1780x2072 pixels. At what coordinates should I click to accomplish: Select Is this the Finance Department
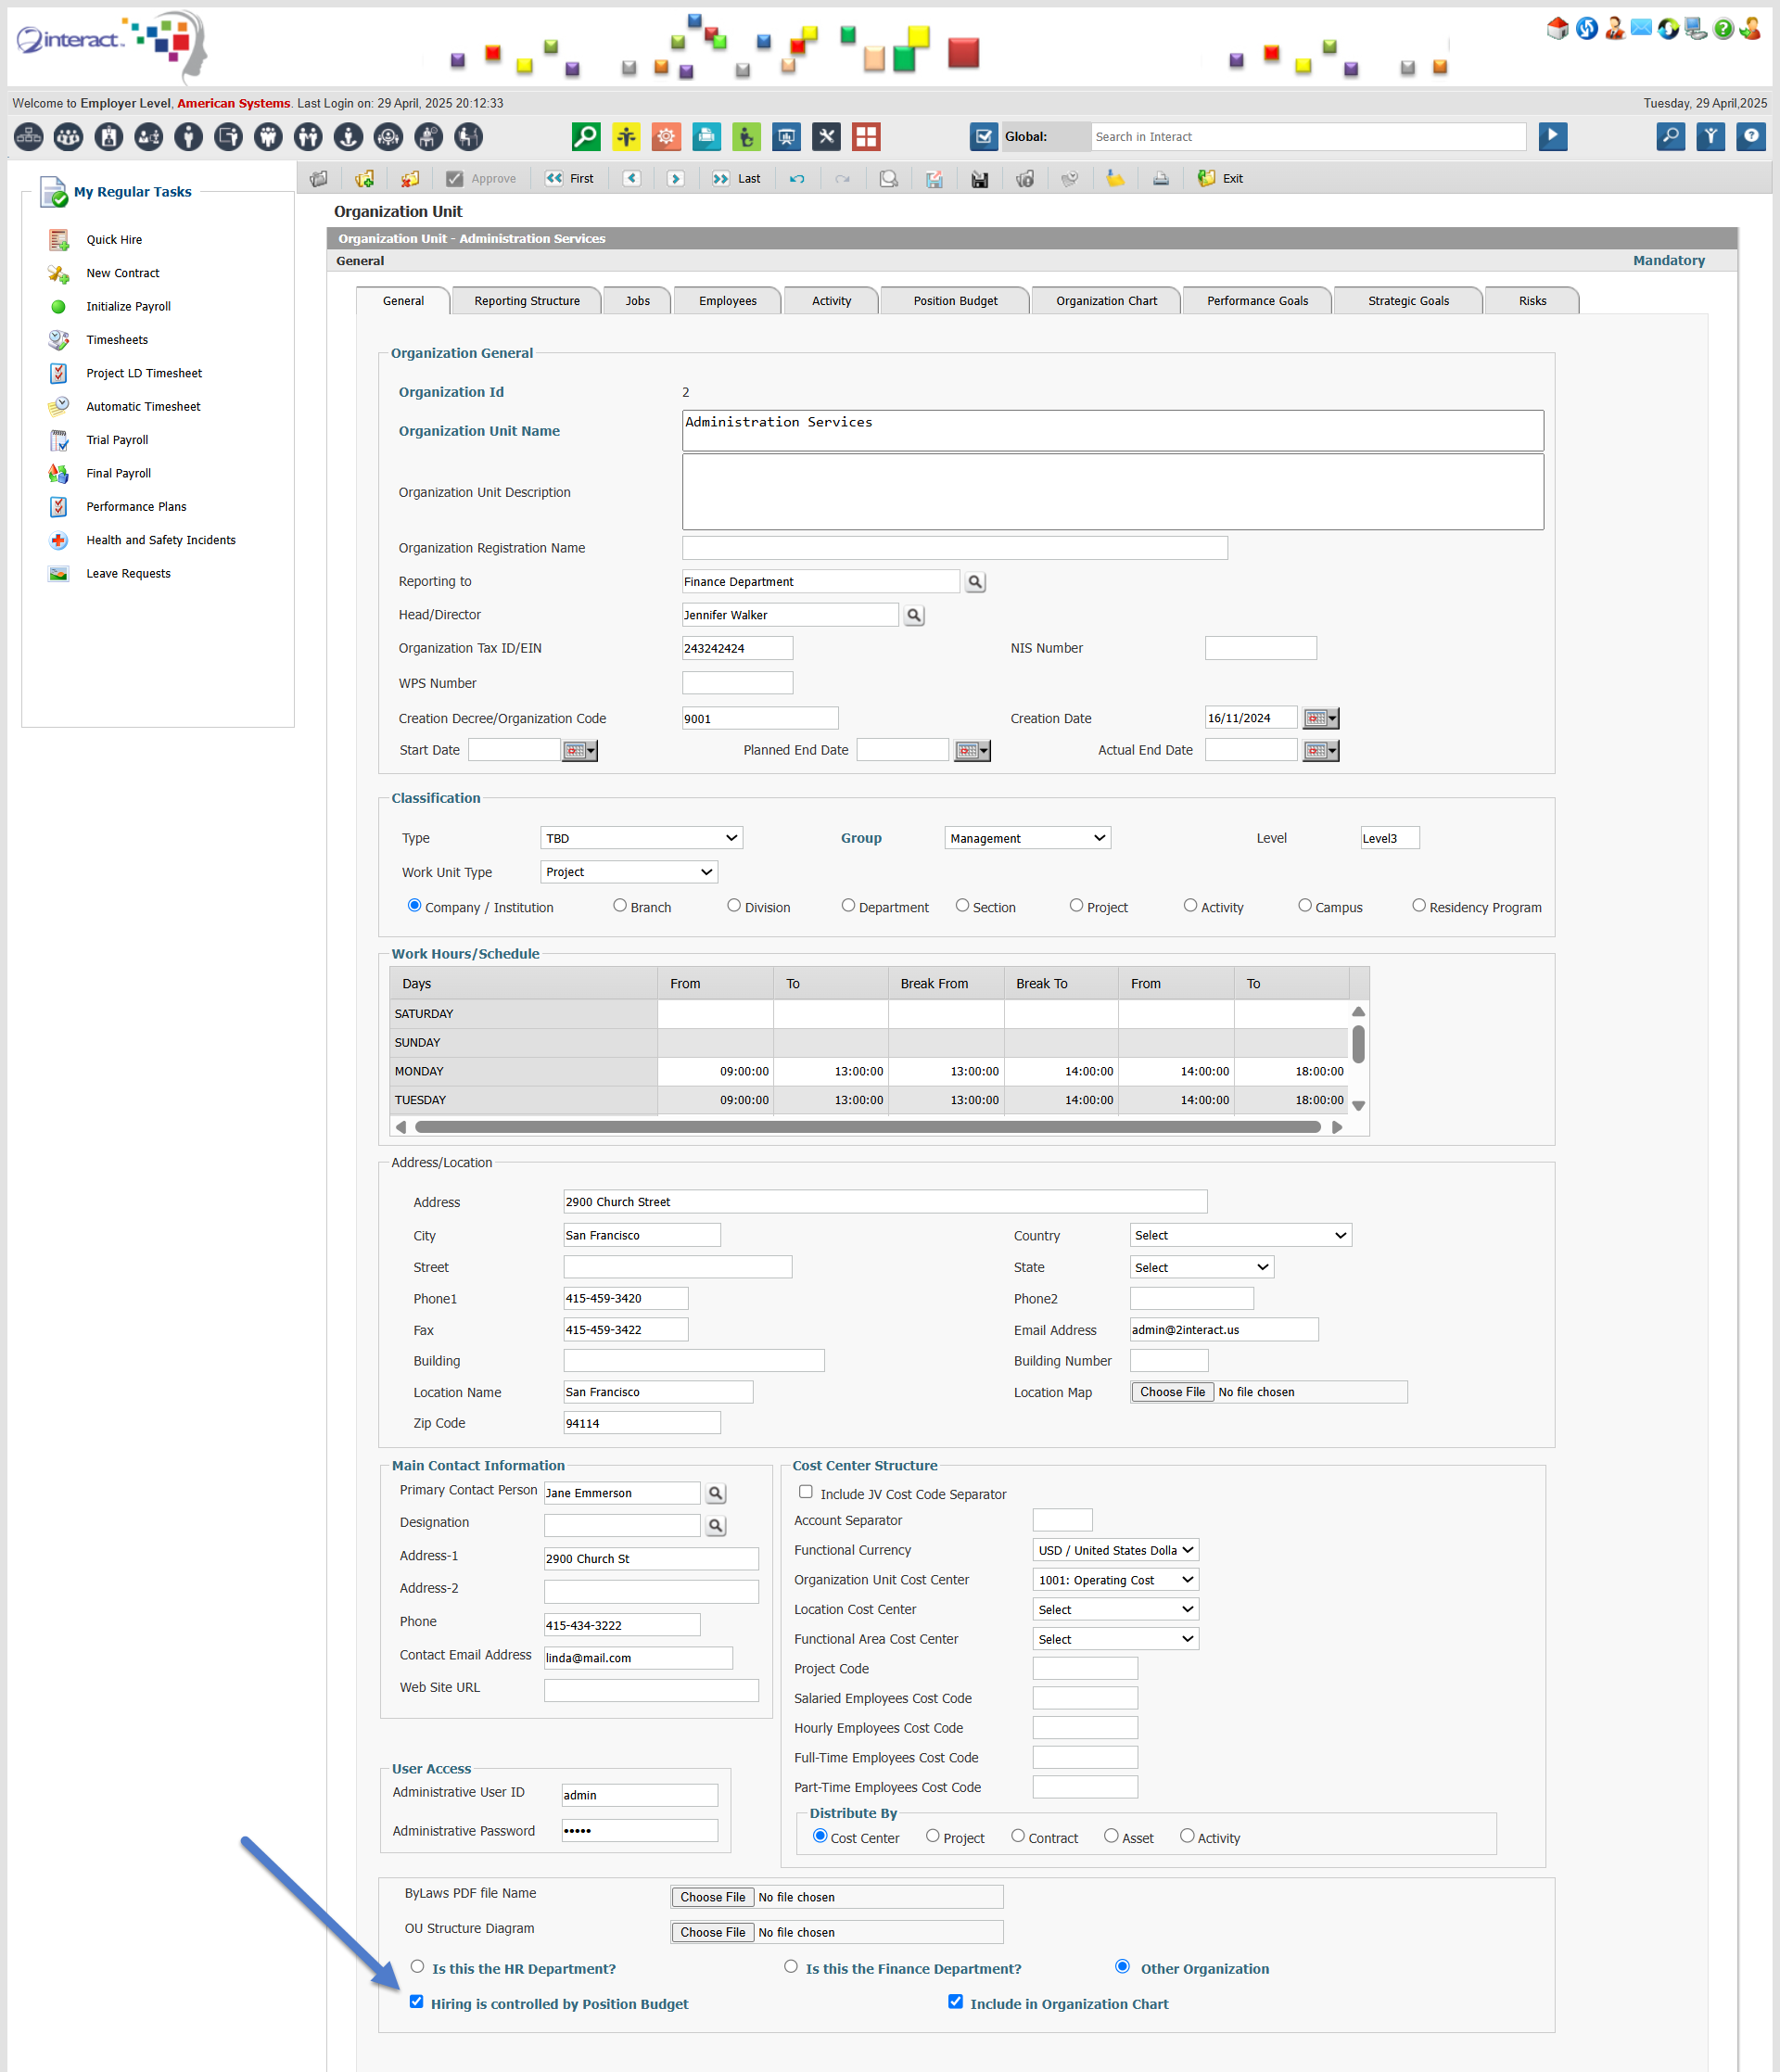(791, 1967)
